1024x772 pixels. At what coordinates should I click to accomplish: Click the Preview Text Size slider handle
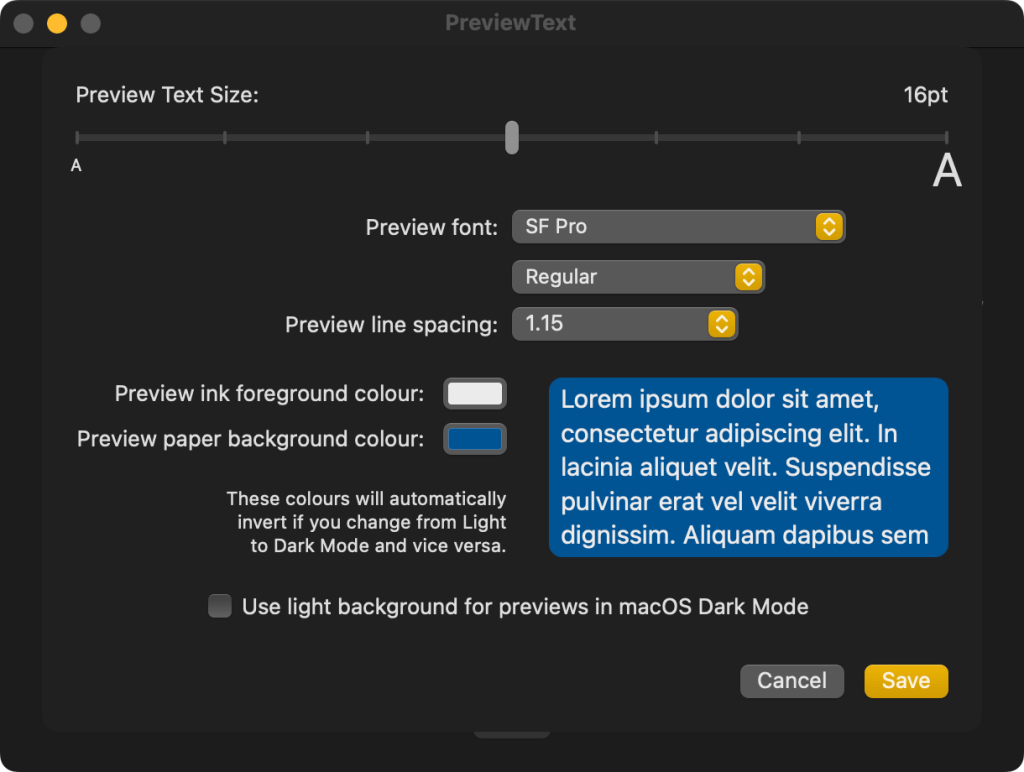pos(511,137)
